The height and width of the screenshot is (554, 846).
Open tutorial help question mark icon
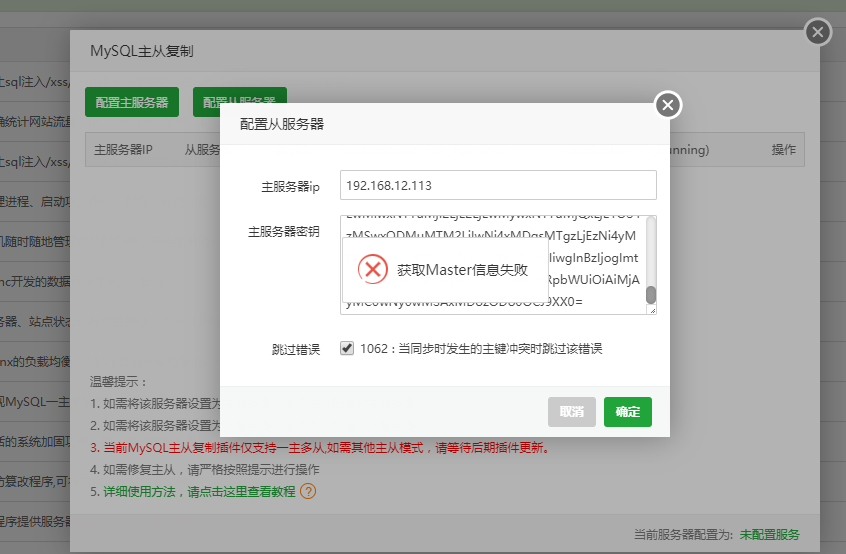click(308, 491)
